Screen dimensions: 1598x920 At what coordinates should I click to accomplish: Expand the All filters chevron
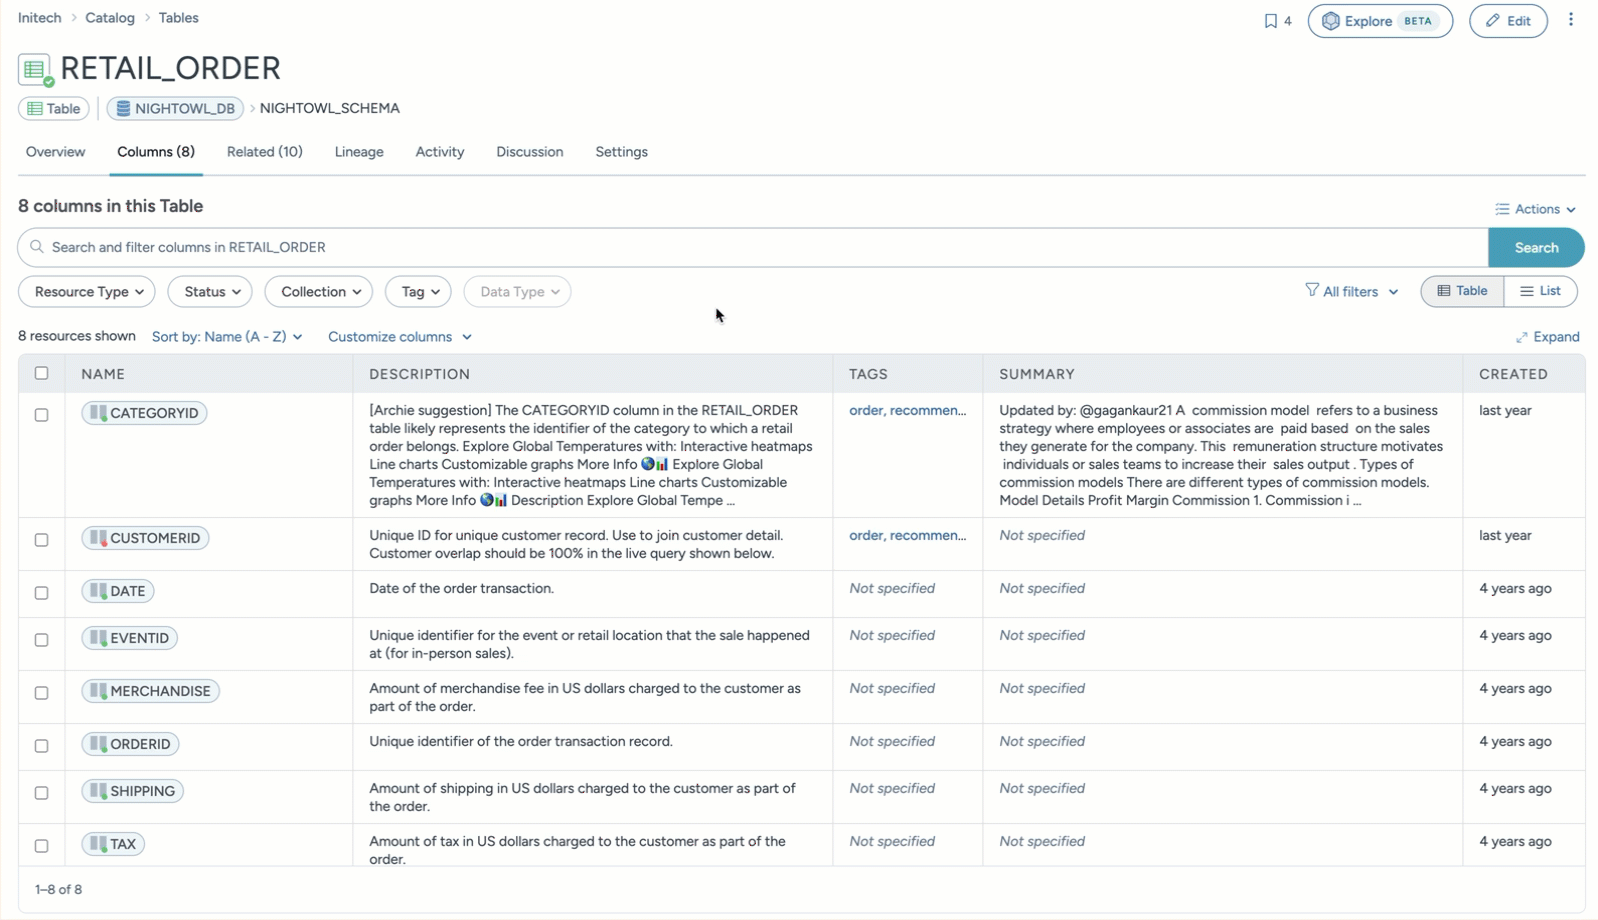tap(1393, 292)
